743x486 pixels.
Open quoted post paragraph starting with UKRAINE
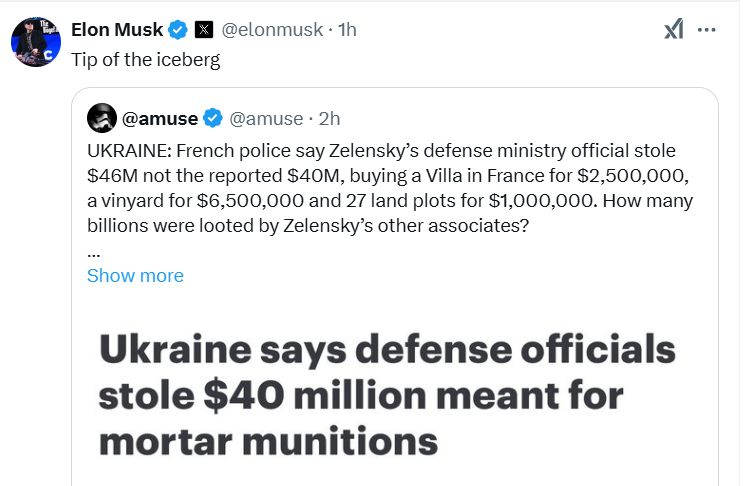coord(390,188)
